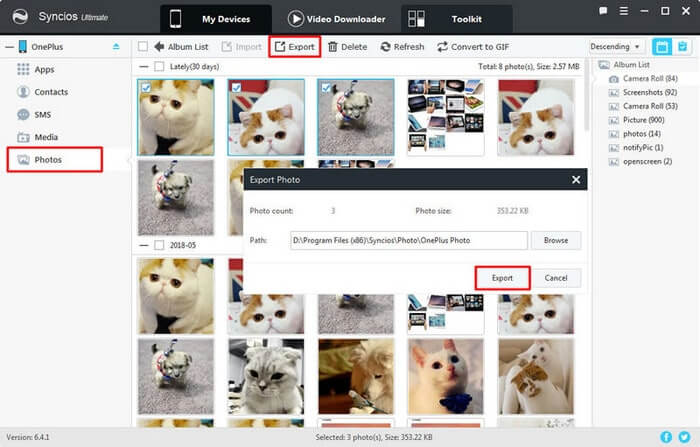Collapse the Lately(30 days) group

pyautogui.click(x=144, y=67)
